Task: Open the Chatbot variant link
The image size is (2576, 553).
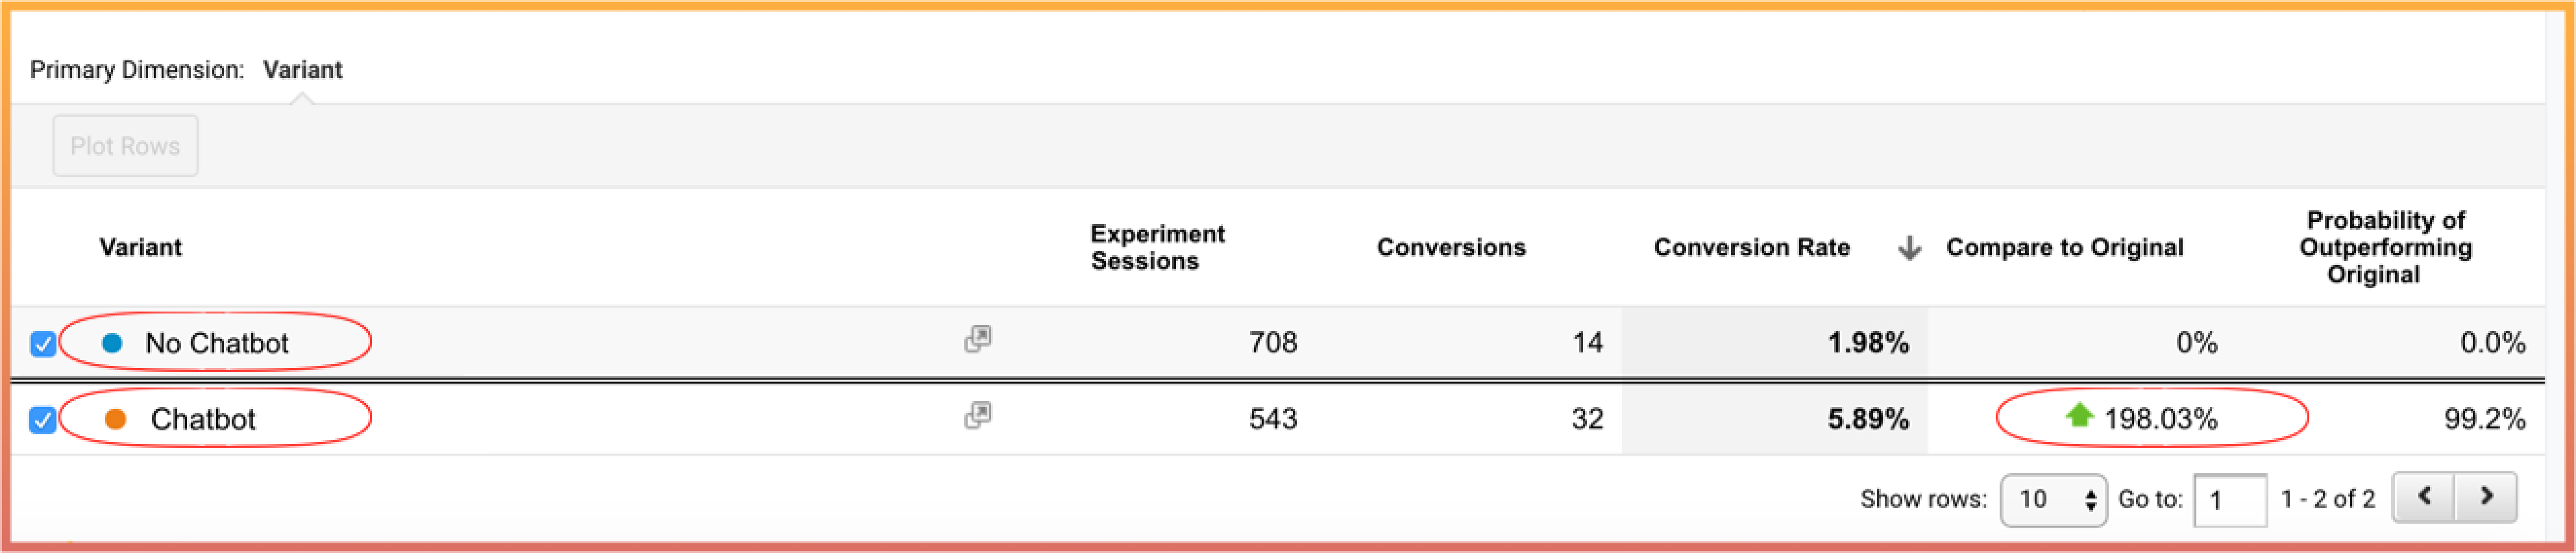Action: (203, 419)
